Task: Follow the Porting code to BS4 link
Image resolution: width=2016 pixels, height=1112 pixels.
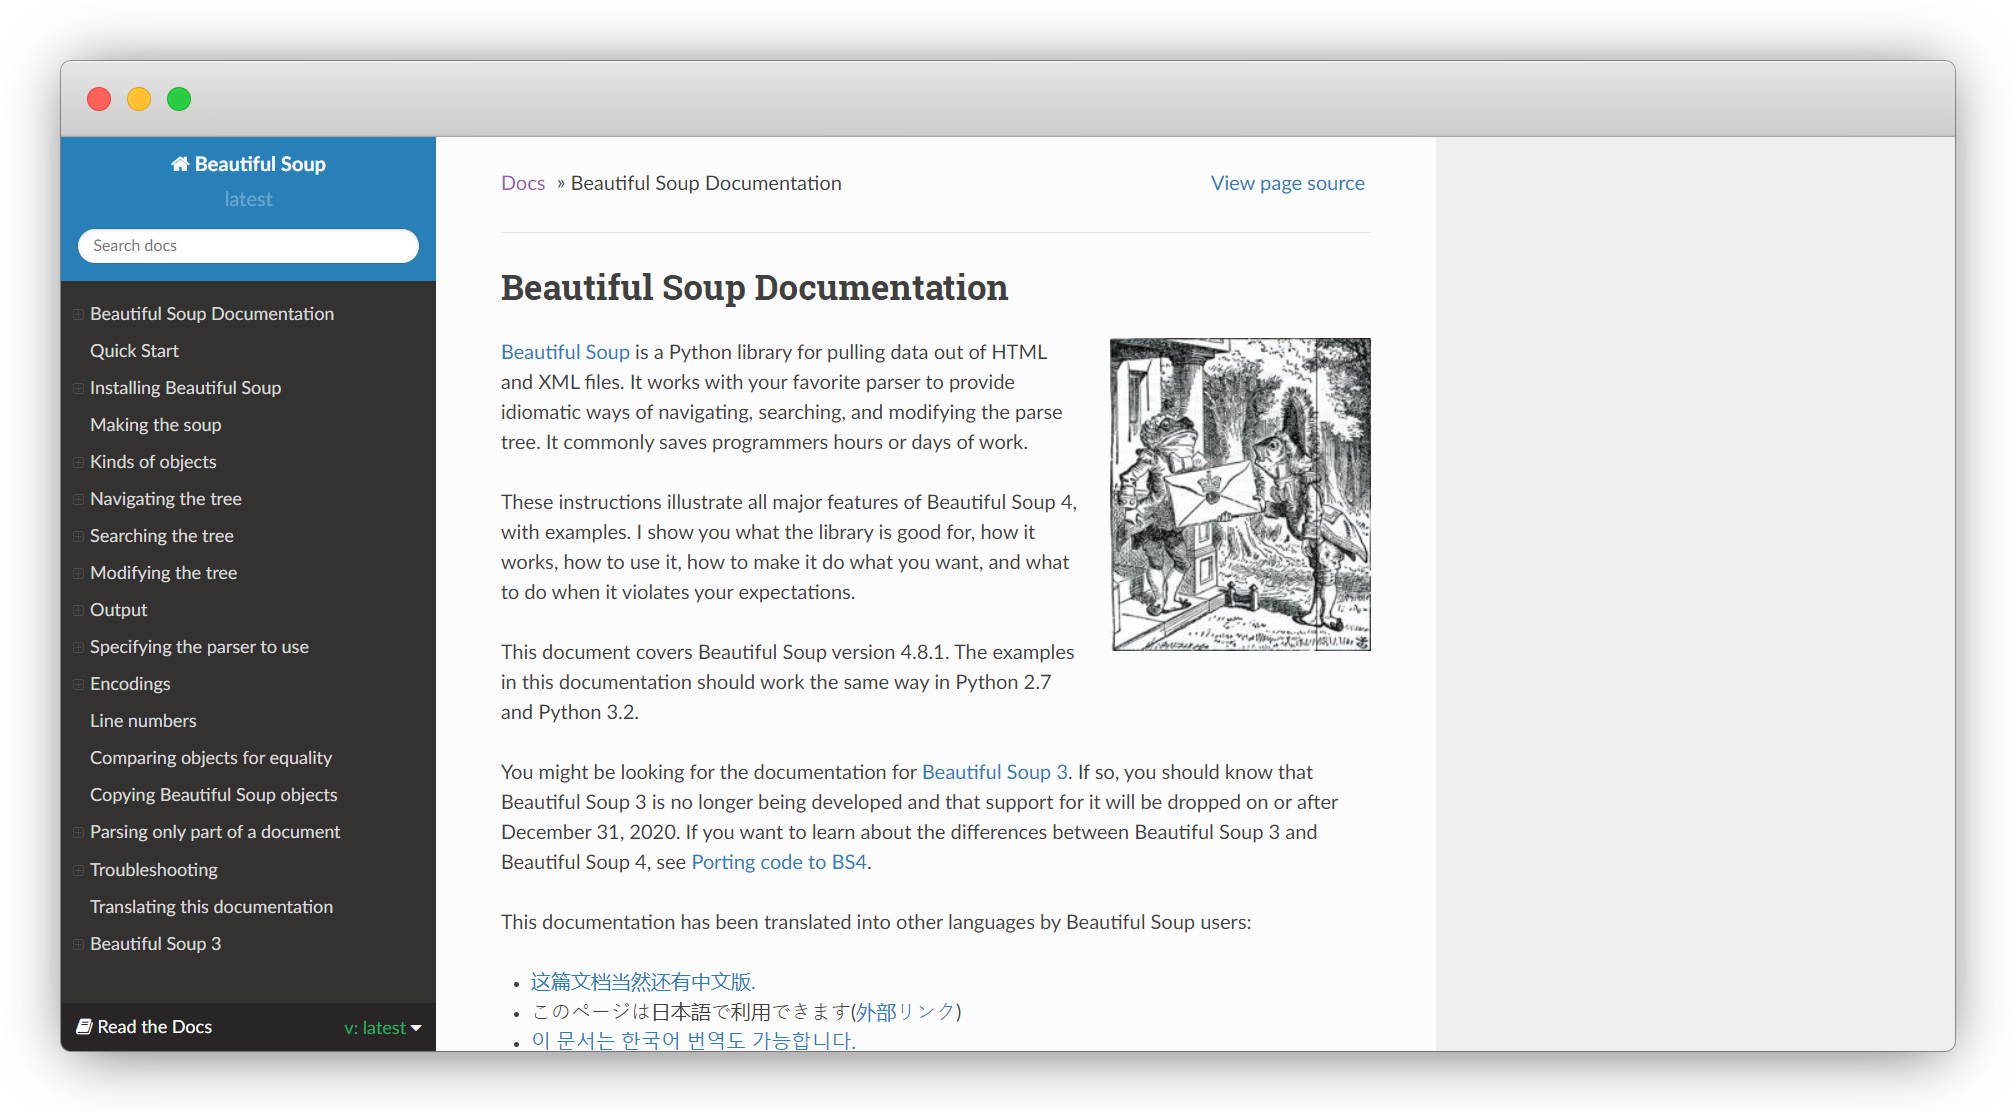Action: [x=779, y=862]
